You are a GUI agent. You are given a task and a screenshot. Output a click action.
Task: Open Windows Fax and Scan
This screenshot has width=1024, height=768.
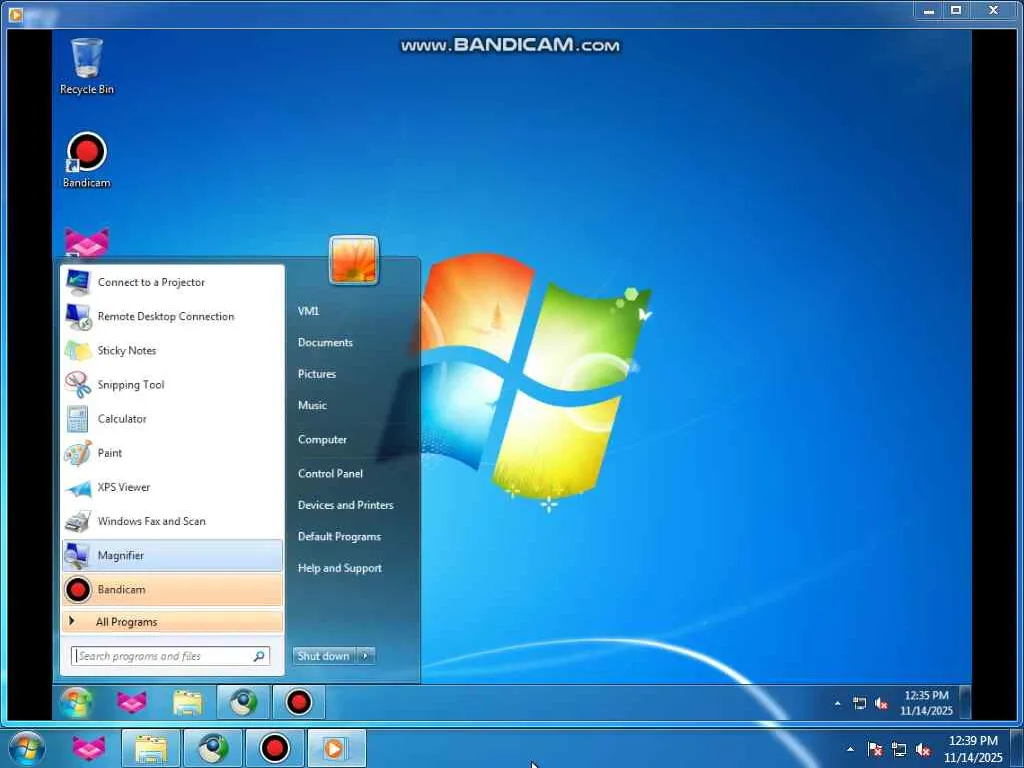(172, 521)
